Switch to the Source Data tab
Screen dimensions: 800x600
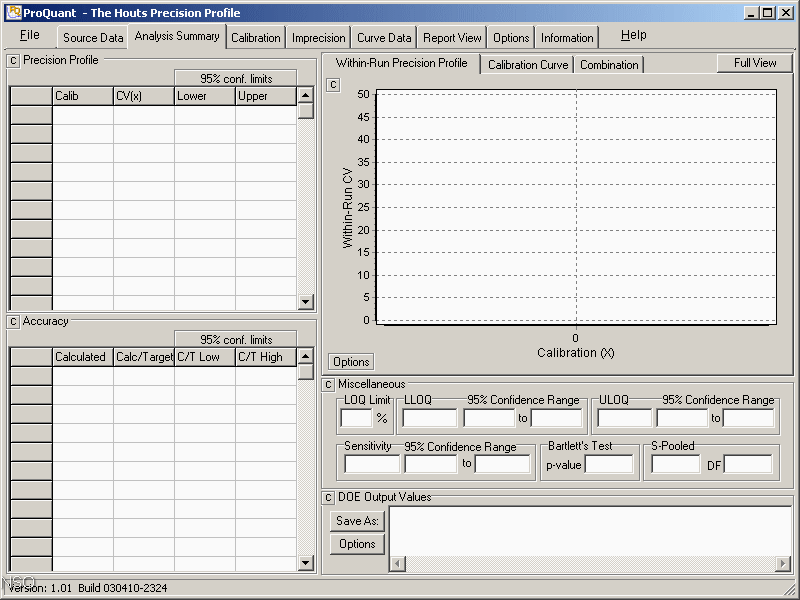[x=93, y=38]
